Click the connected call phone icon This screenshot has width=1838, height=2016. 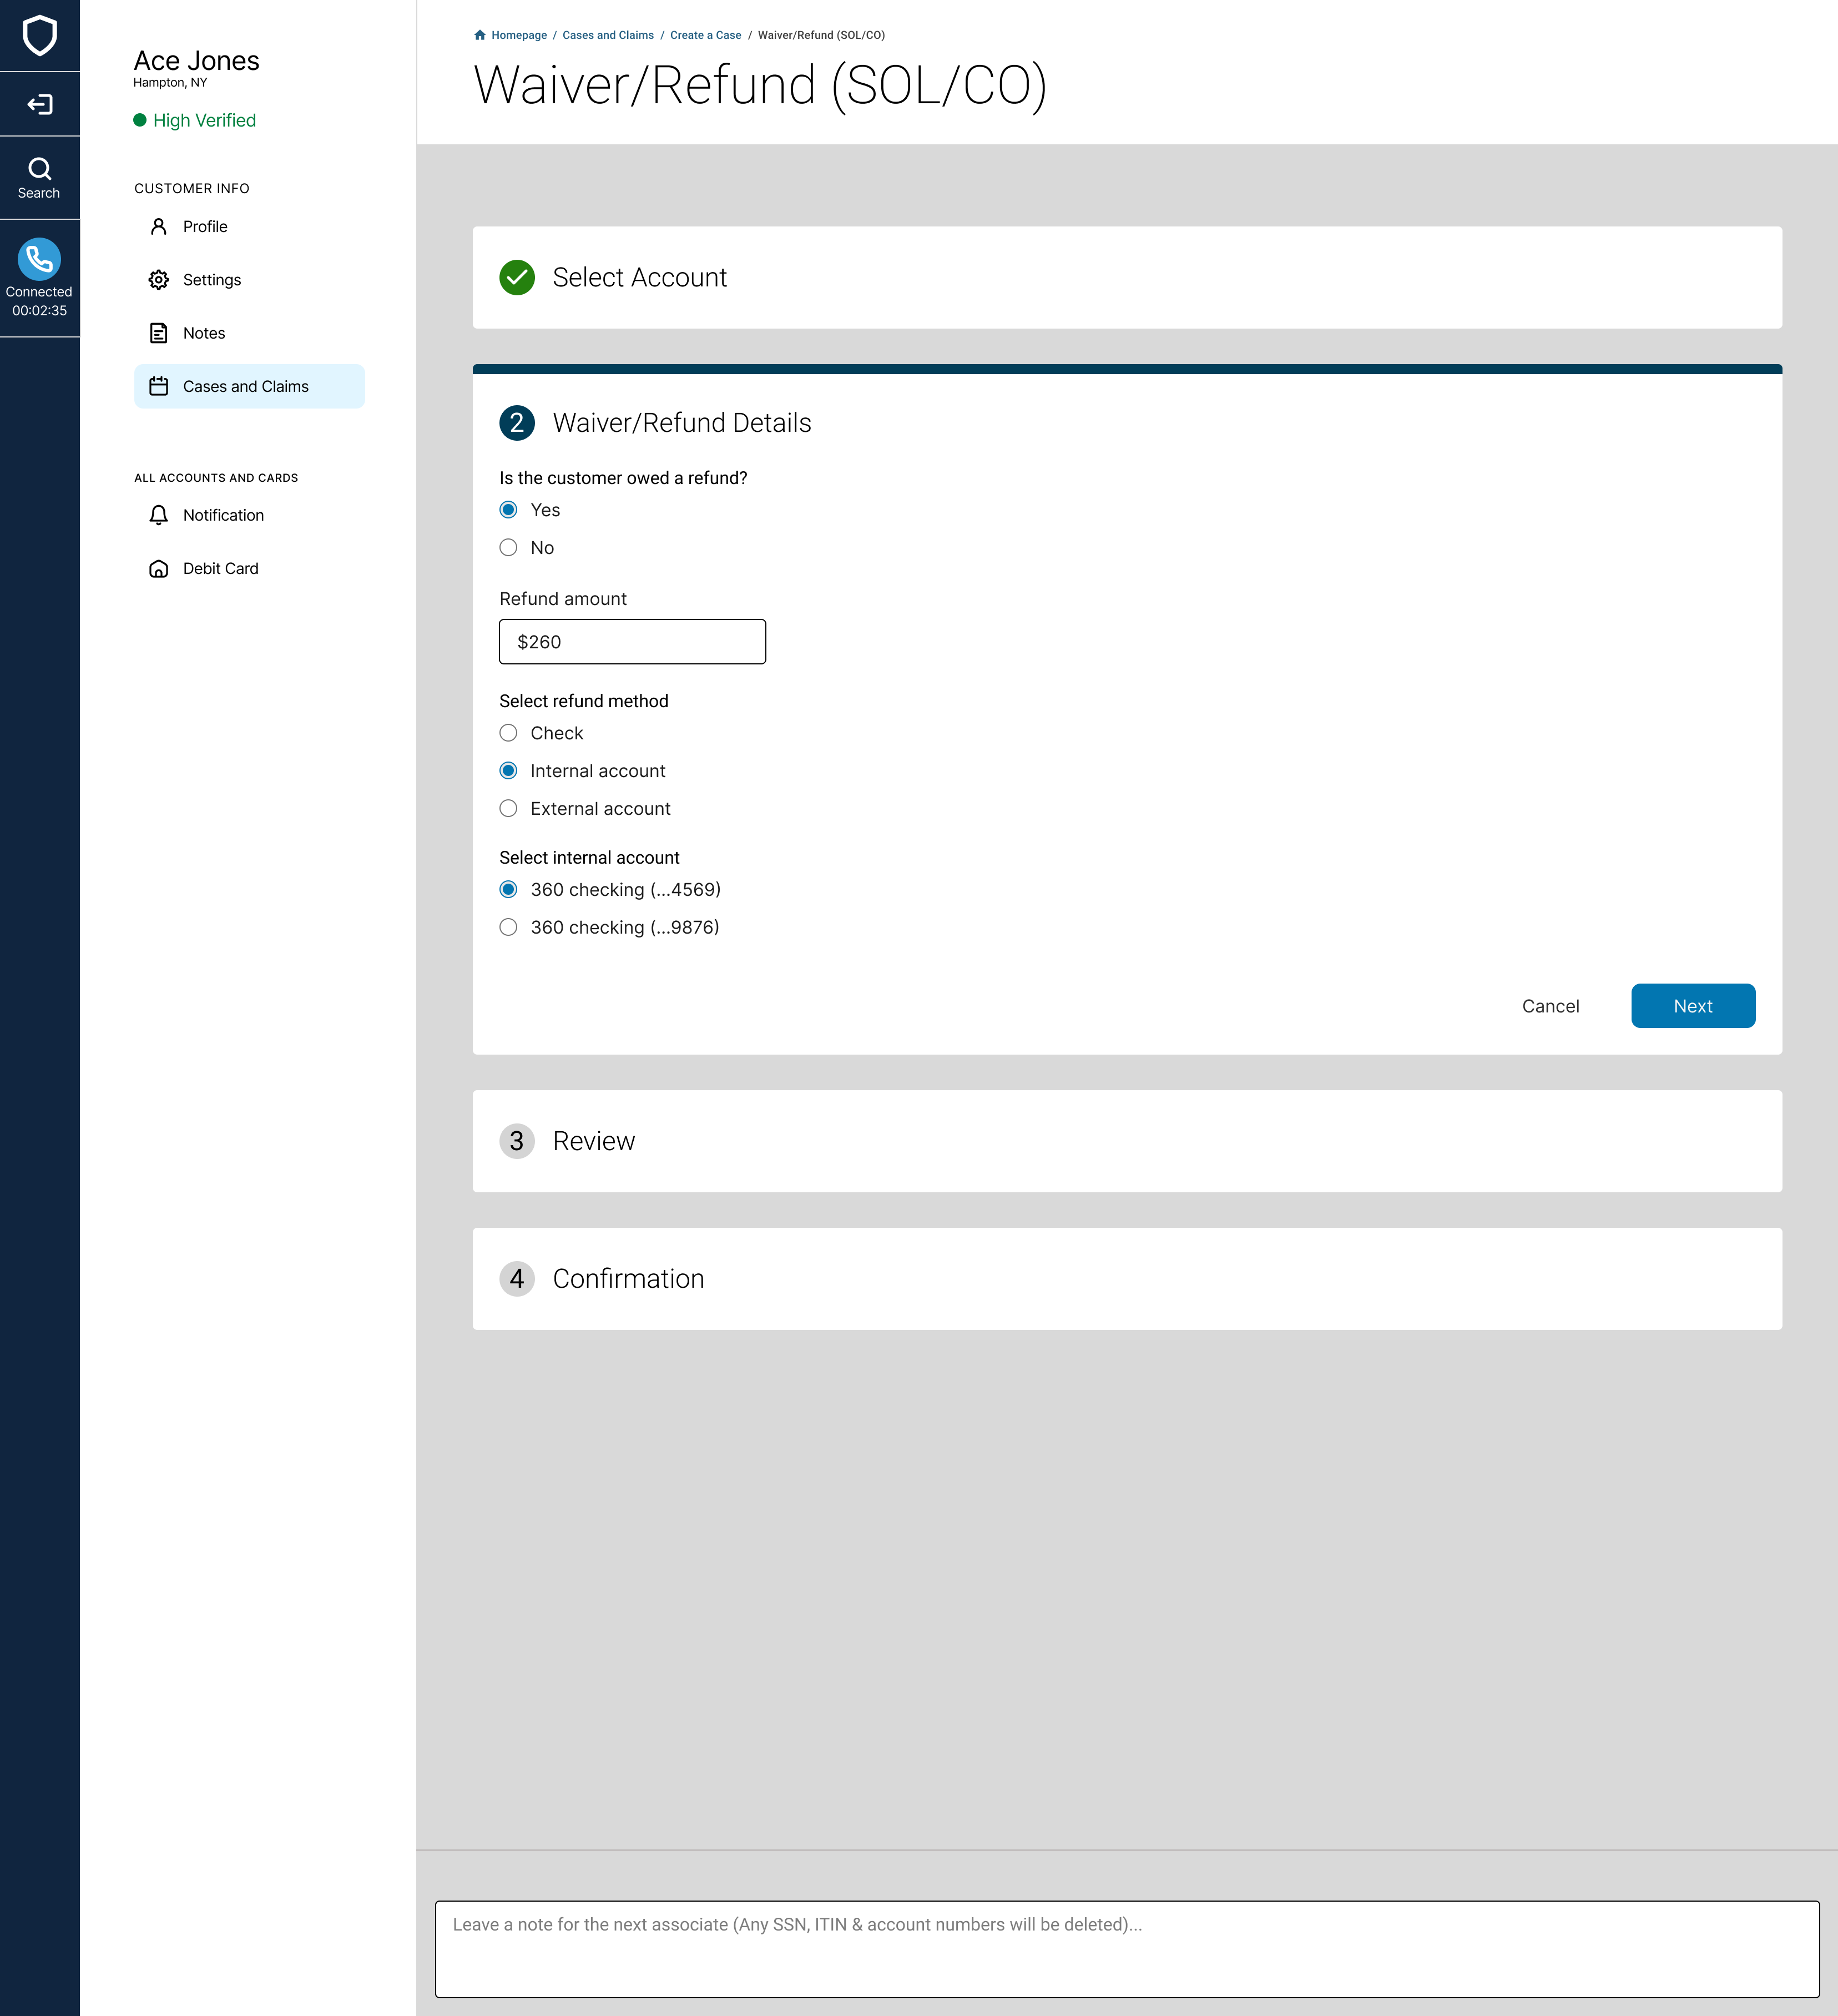pos(39,259)
